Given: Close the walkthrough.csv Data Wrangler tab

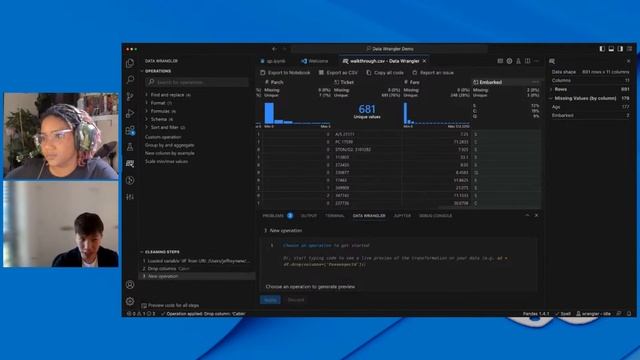Looking at the screenshot, I should point(424,61).
